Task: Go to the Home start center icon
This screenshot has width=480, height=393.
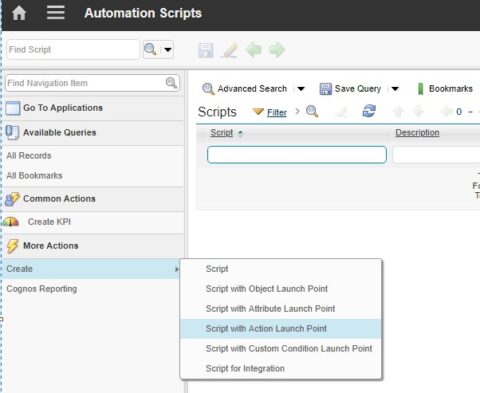Action: pyautogui.click(x=19, y=13)
